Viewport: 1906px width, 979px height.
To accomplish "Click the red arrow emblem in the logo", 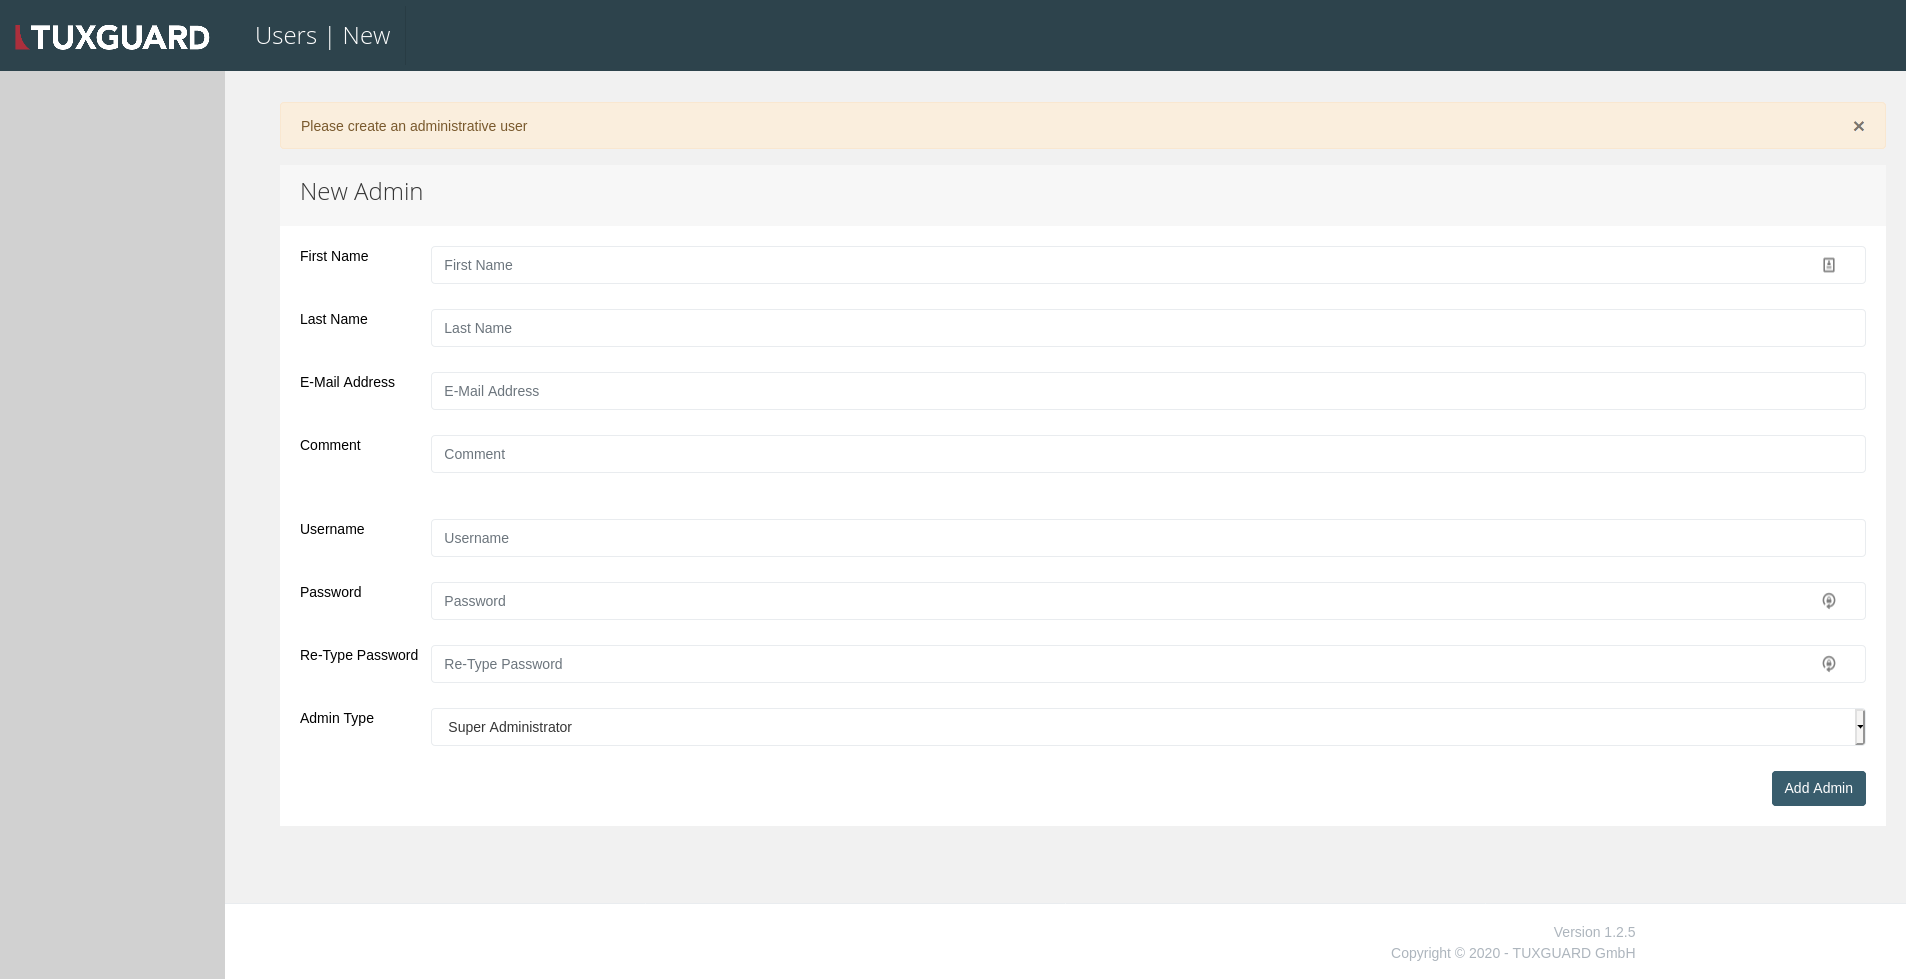I will 22,35.
